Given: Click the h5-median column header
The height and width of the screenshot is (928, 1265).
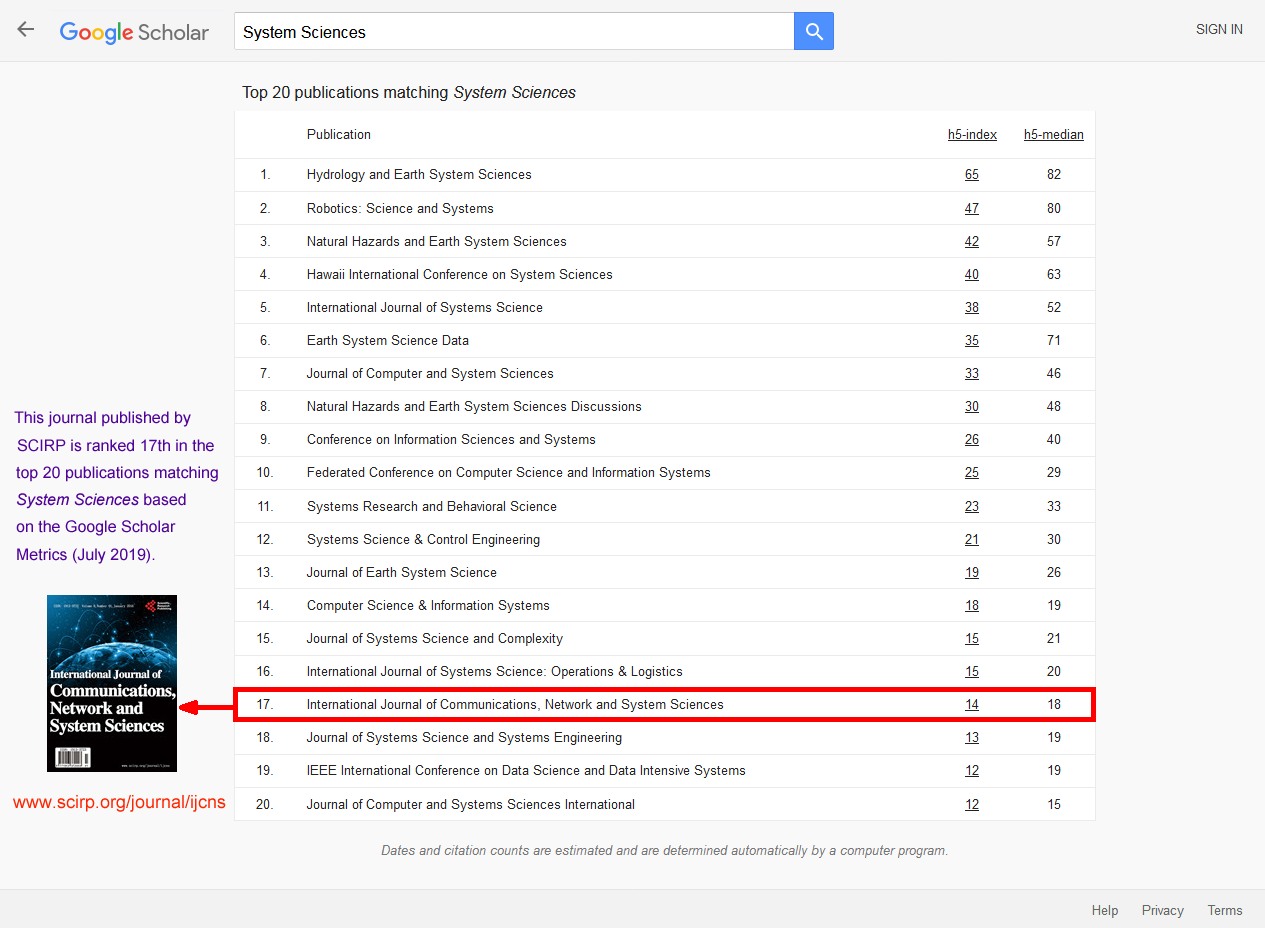Looking at the screenshot, I should [x=1053, y=135].
